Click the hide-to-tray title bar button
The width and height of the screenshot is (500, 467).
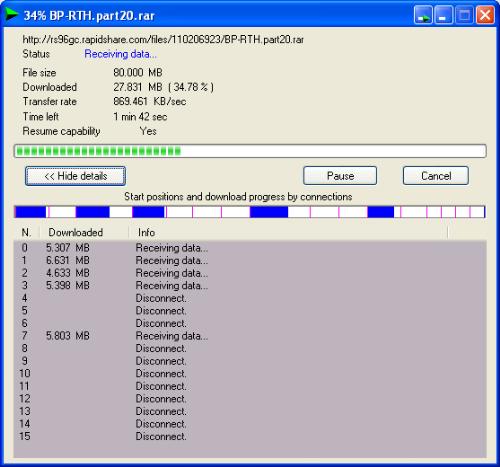click(423, 15)
